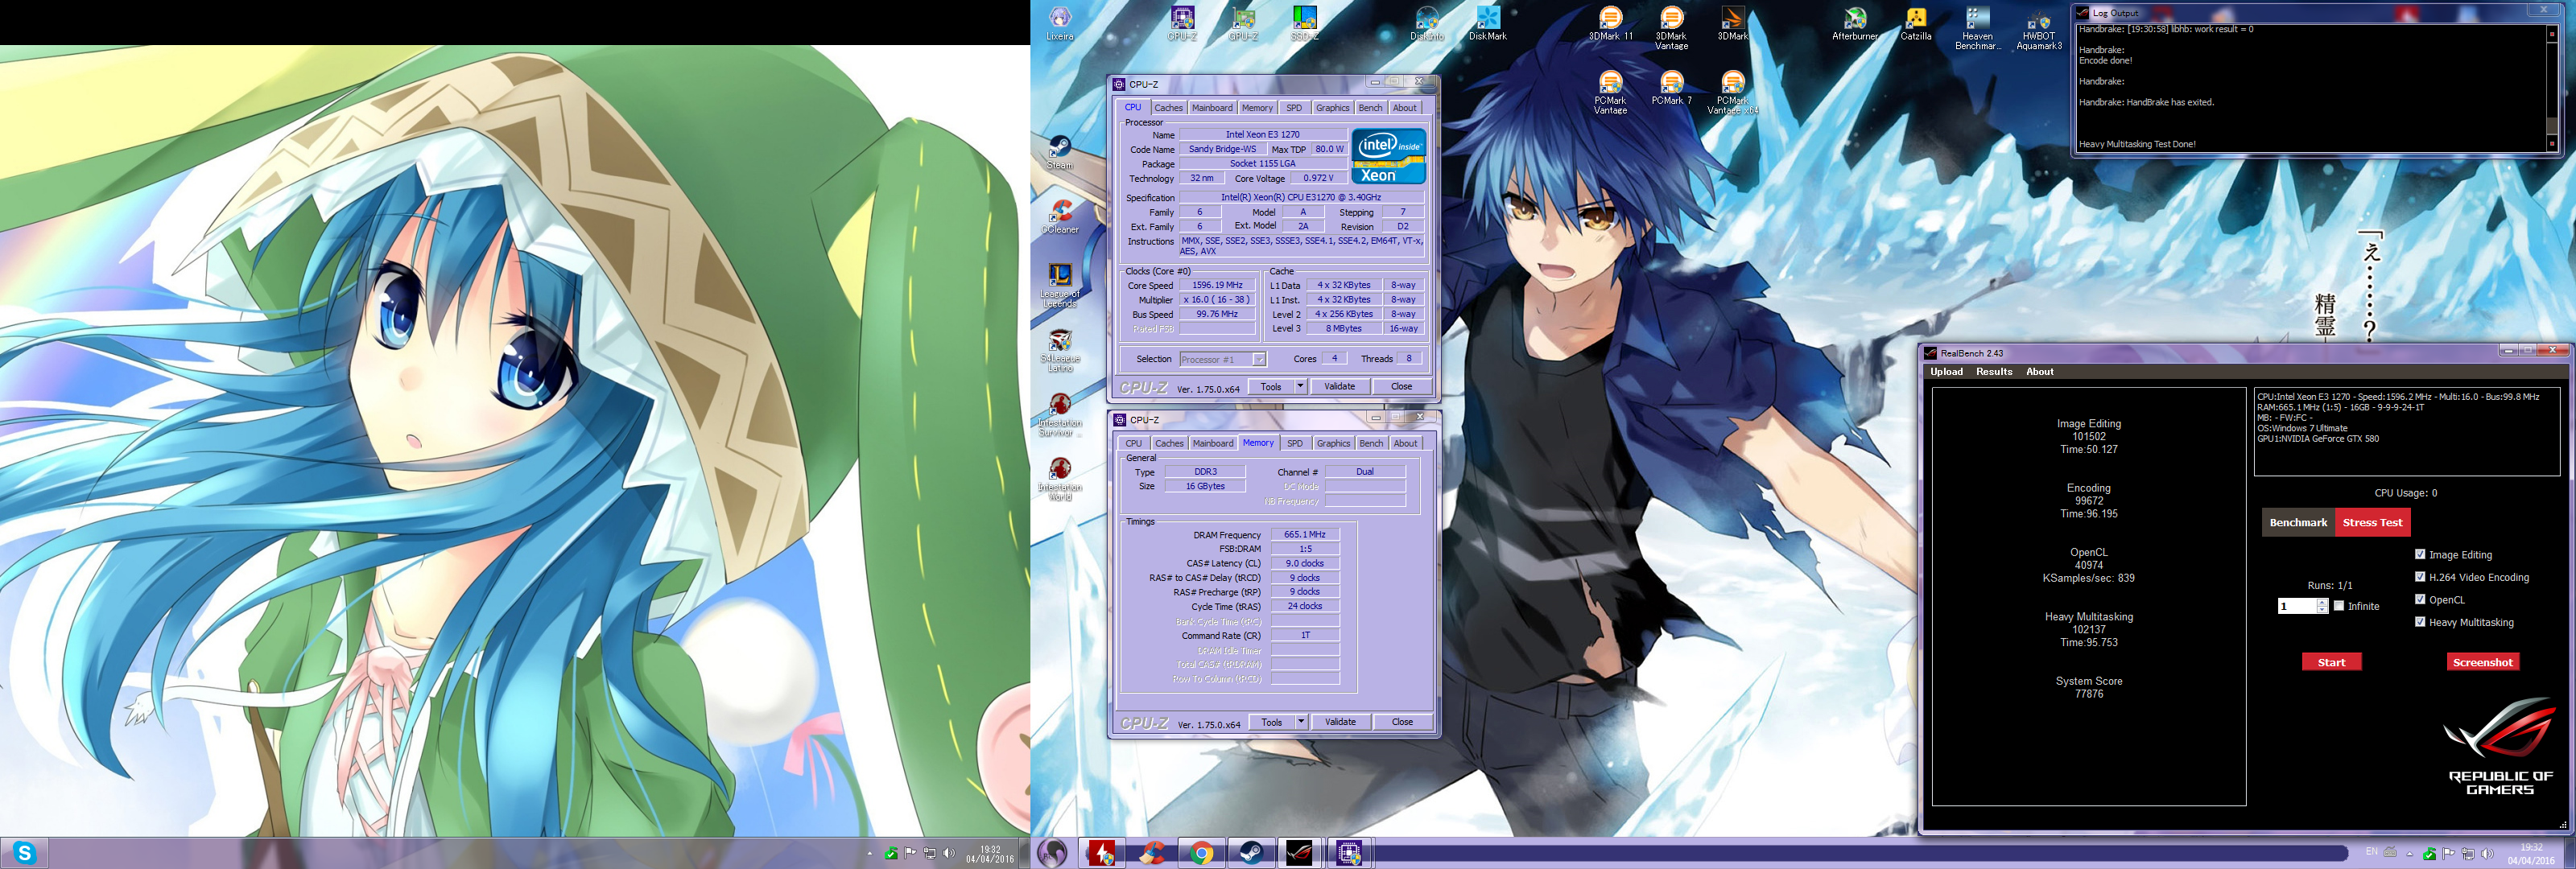
Task: Enable the Infinite runs checkbox
Action: (2338, 605)
